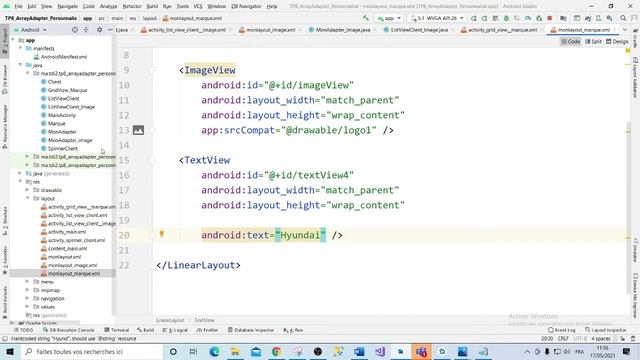Click the read-only lock icon in status bar
This screenshot has height=360, width=640.
[622, 338]
